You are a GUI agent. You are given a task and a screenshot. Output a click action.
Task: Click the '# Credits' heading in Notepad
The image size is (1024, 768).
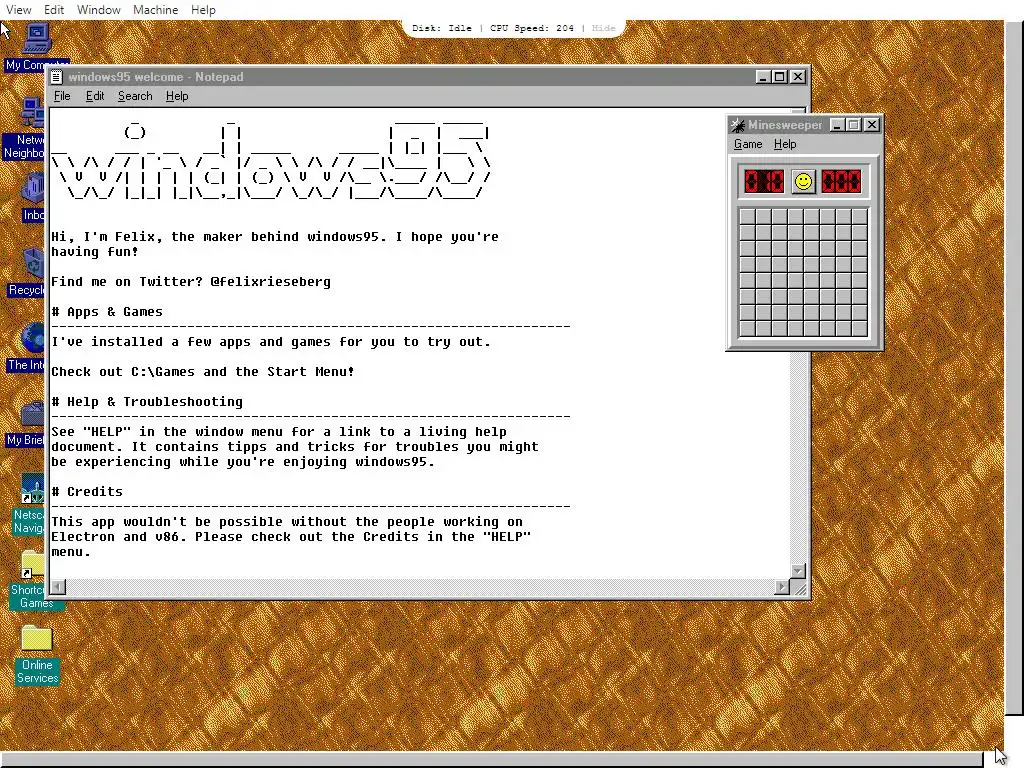pyautogui.click(x=87, y=492)
